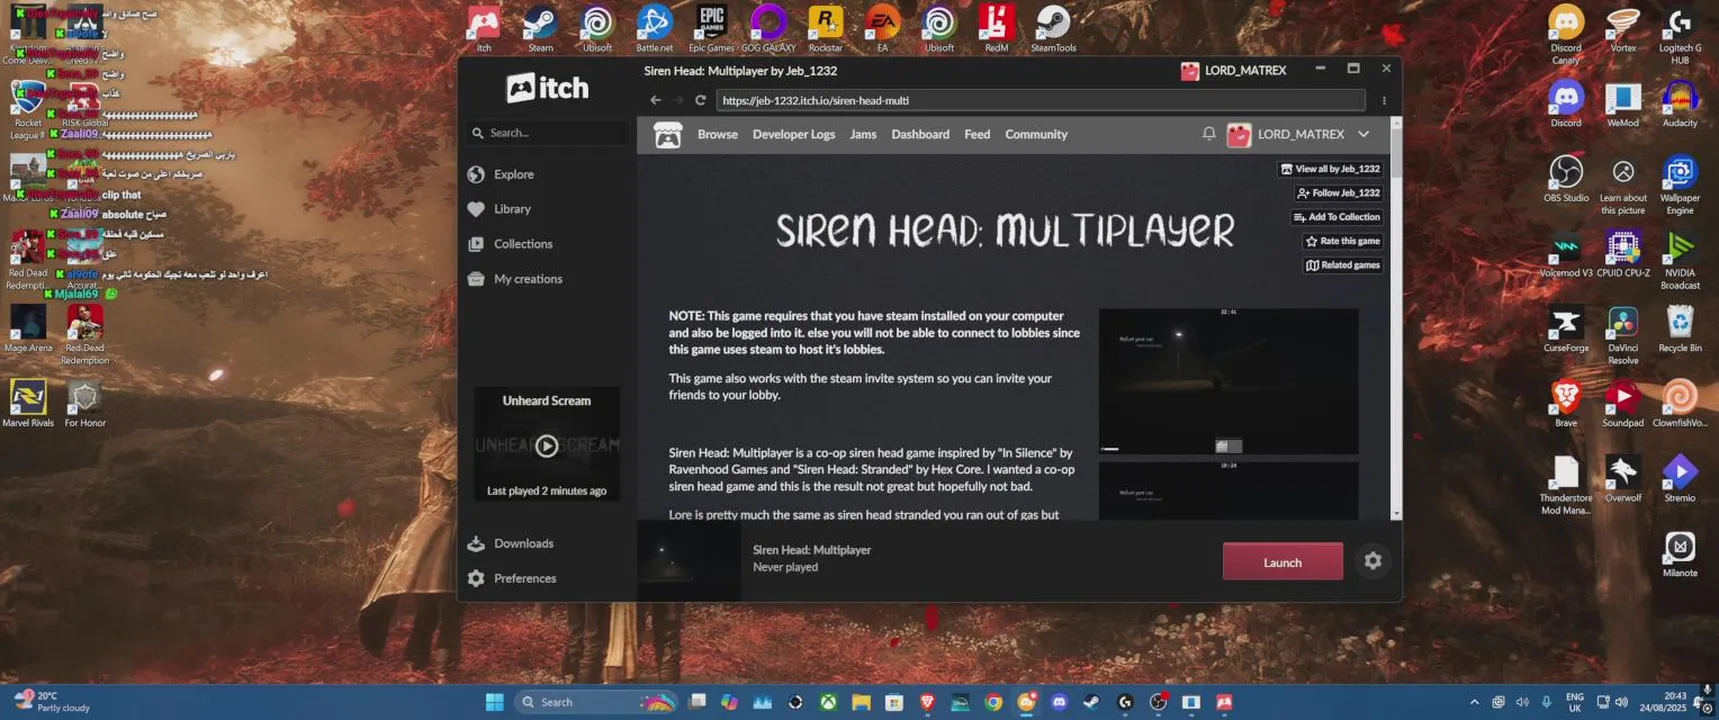1719x720 pixels.
Task: Open Developer Logs on itch page
Action: [x=793, y=134]
